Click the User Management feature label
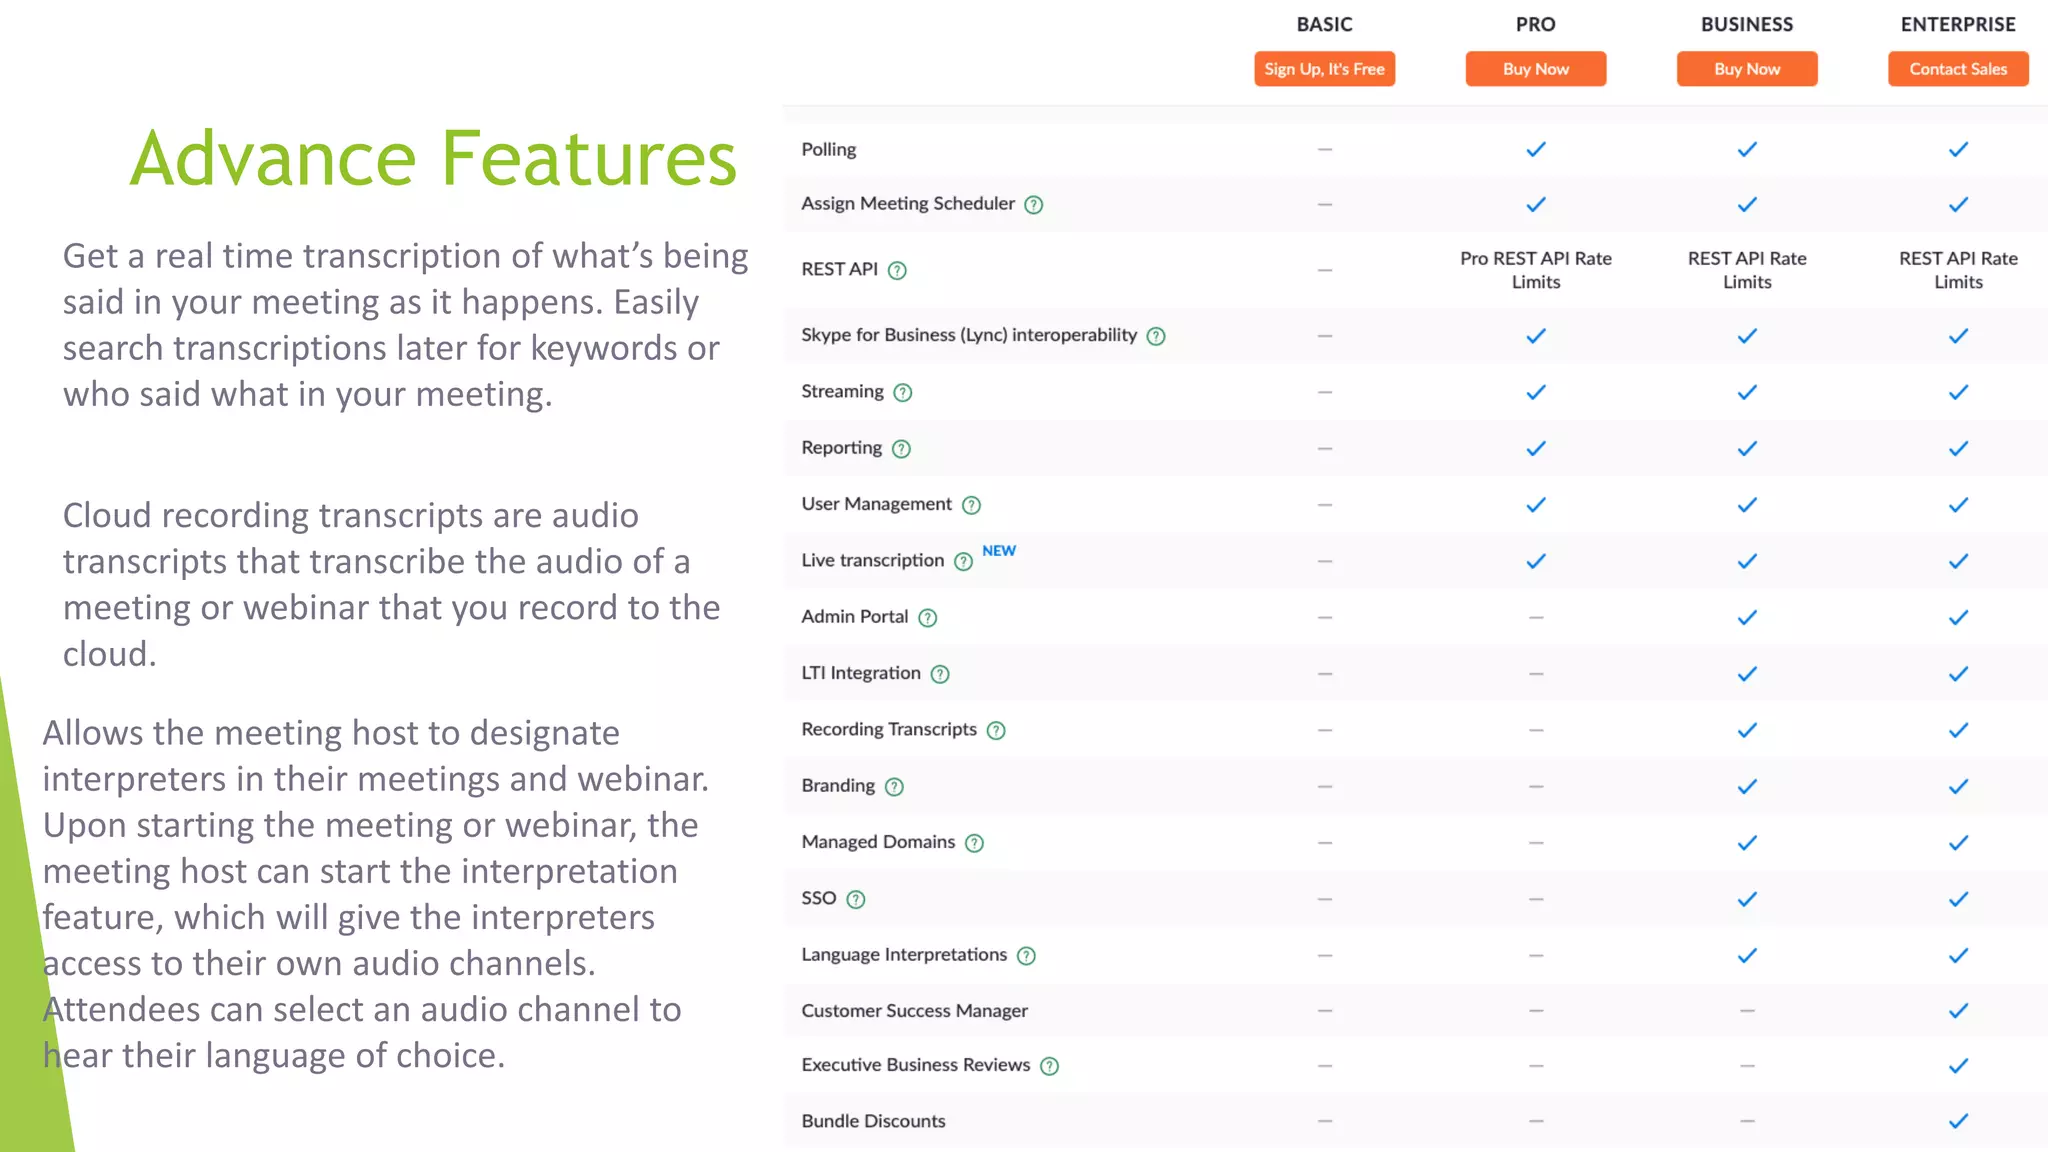The image size is (2048, 1152). (876, 504)
